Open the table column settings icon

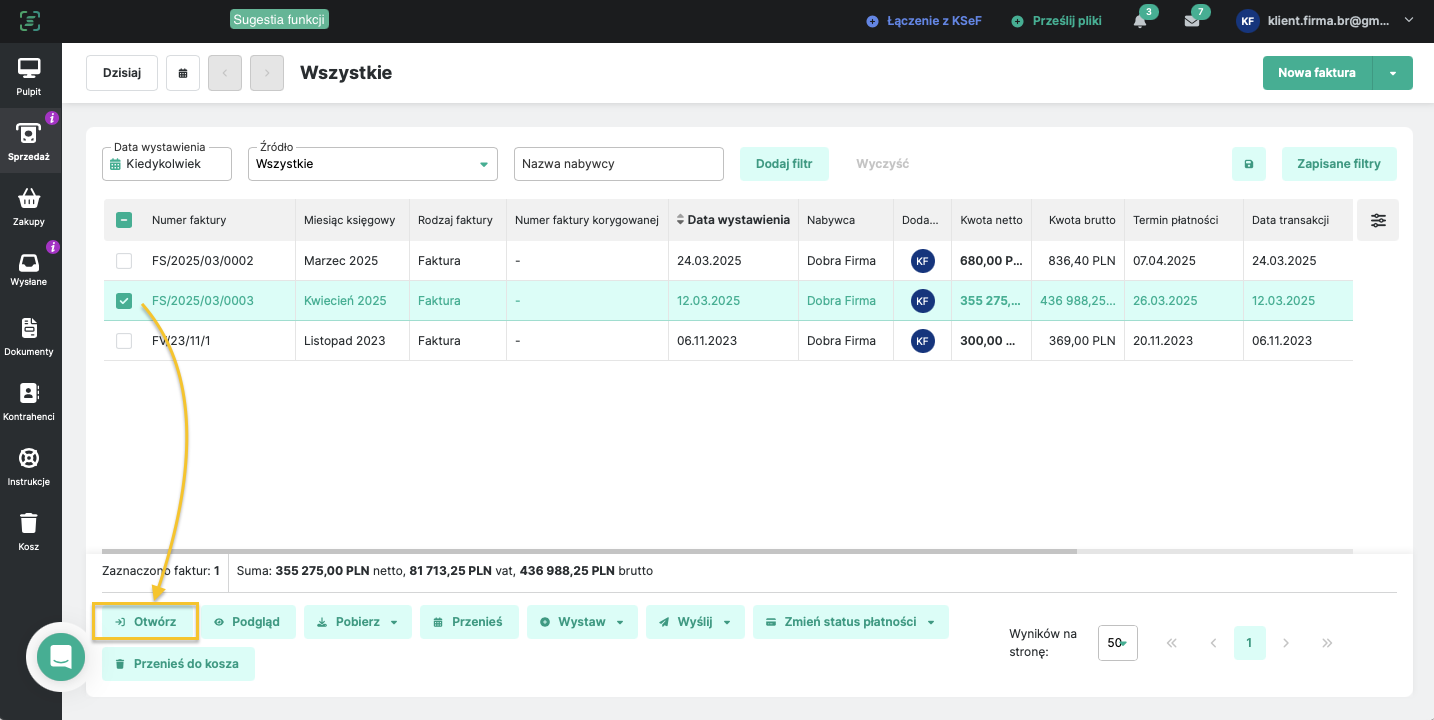[1378, 221]
